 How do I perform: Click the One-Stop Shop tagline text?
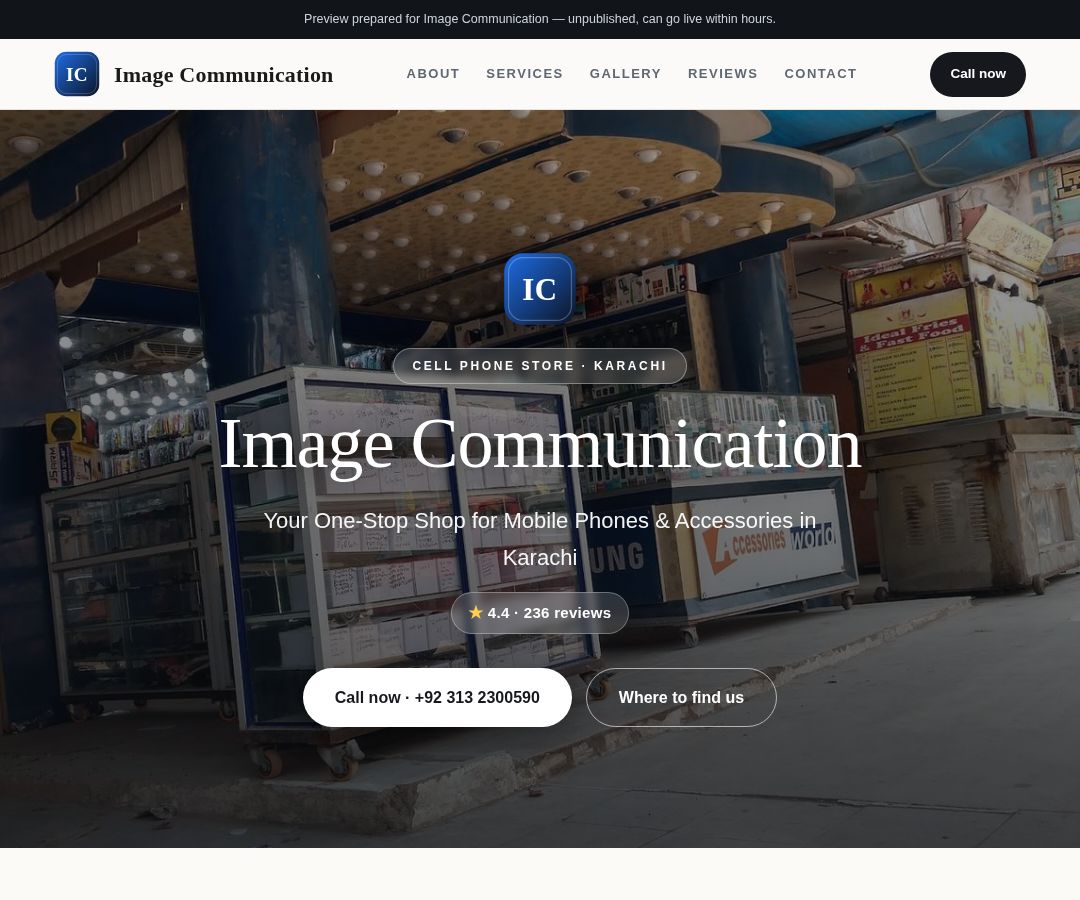coord(539,538)
